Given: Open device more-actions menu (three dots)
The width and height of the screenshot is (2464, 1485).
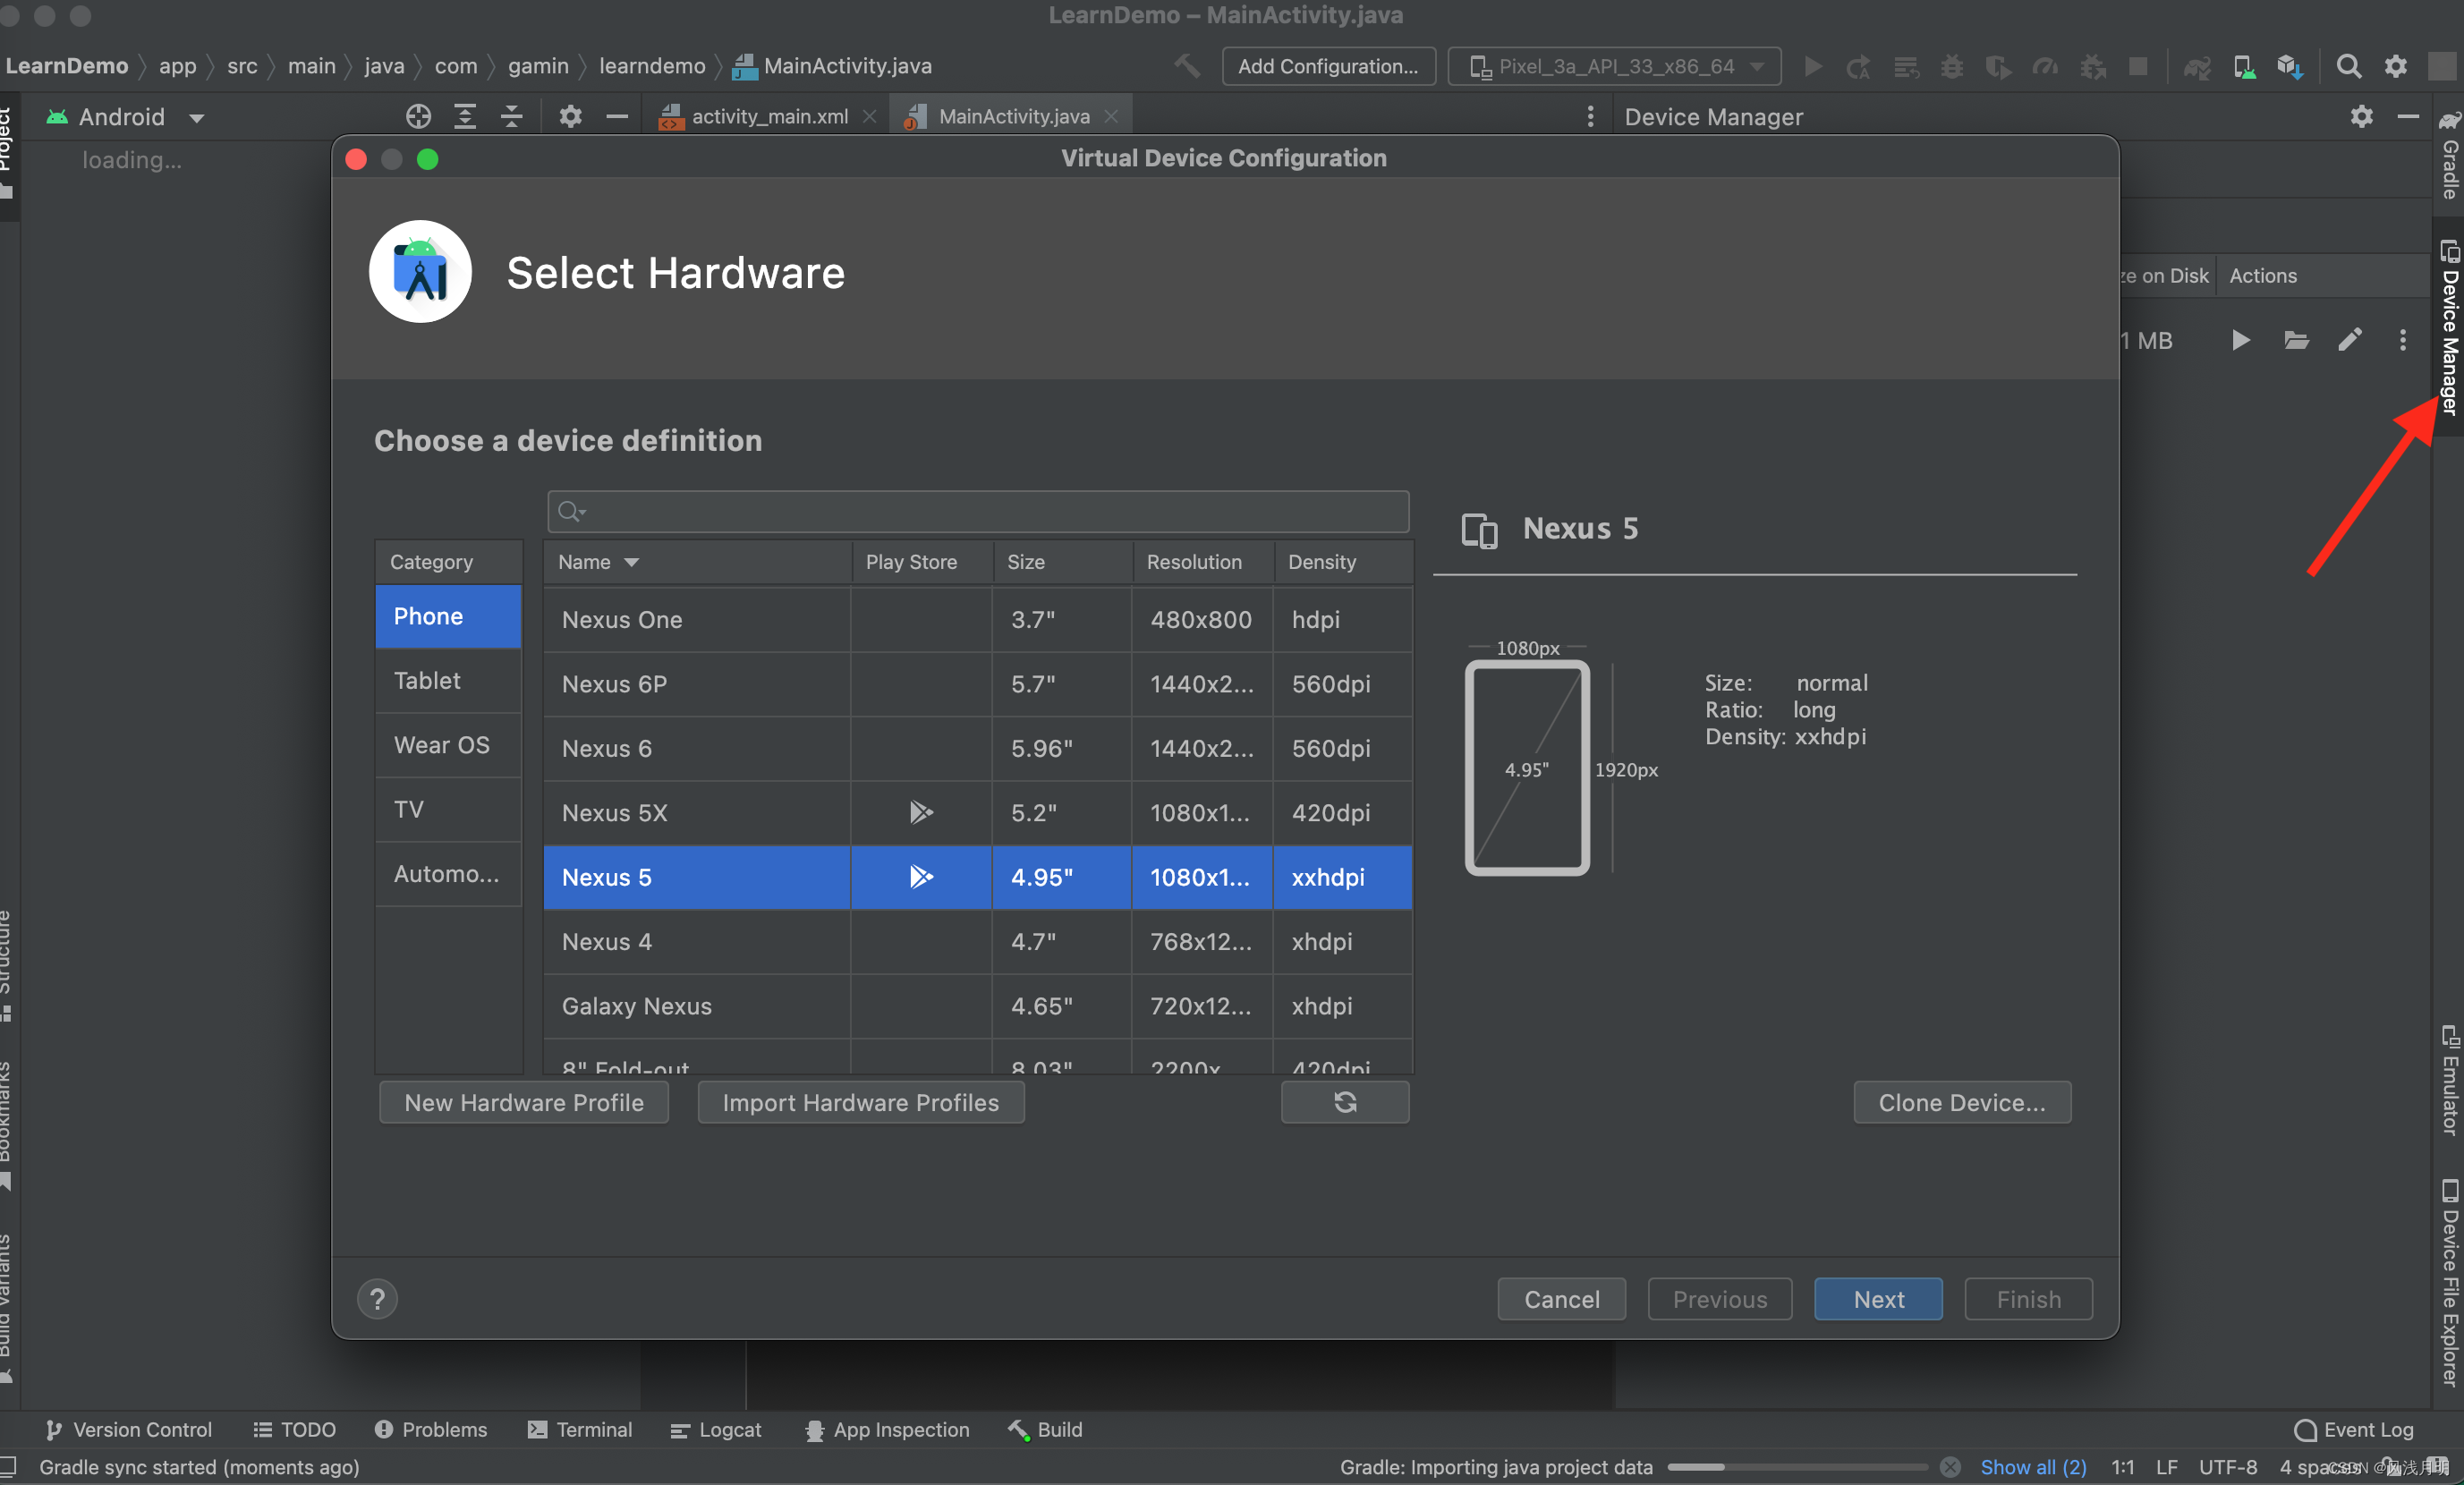Looking at the screenshot, I should (2403, 340).
